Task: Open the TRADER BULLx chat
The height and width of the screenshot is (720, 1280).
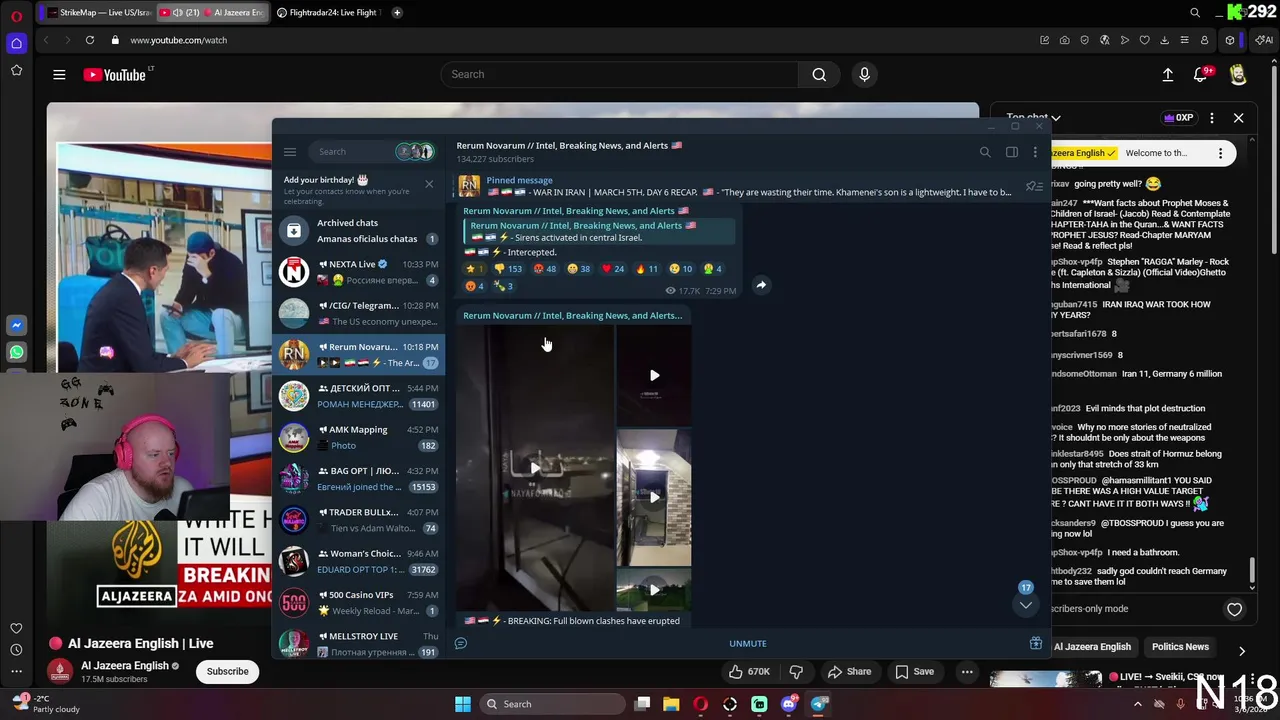Action: pos(360,520)
